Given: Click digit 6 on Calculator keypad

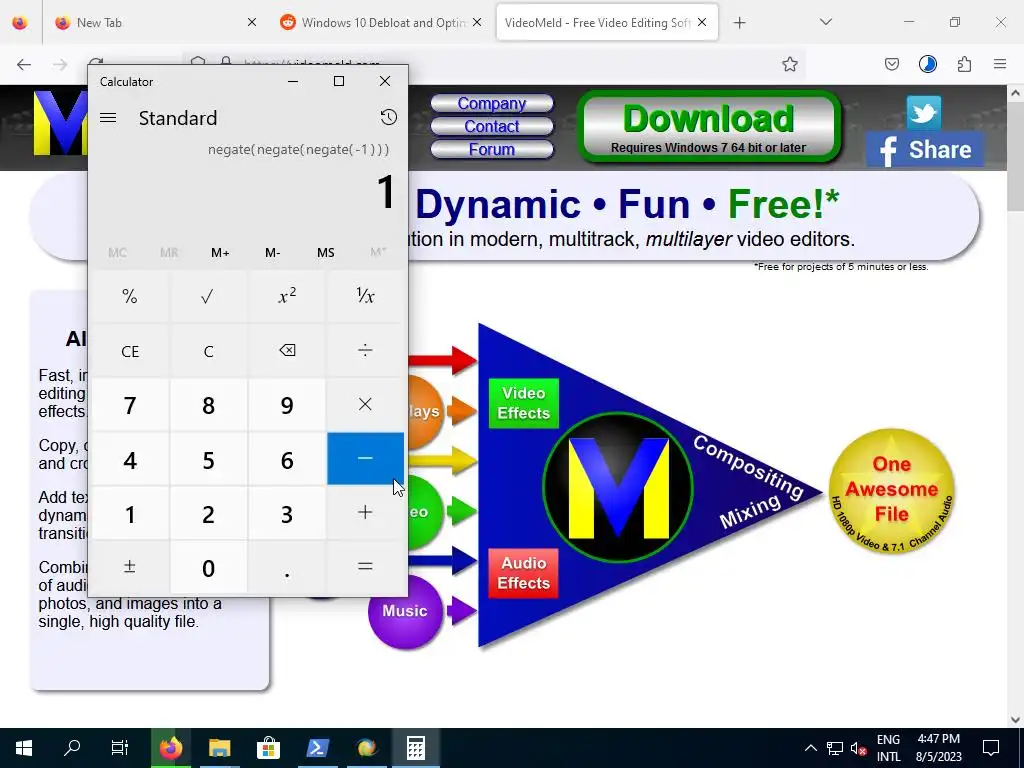Looking at the screenshot, I should tap(287, 458).
